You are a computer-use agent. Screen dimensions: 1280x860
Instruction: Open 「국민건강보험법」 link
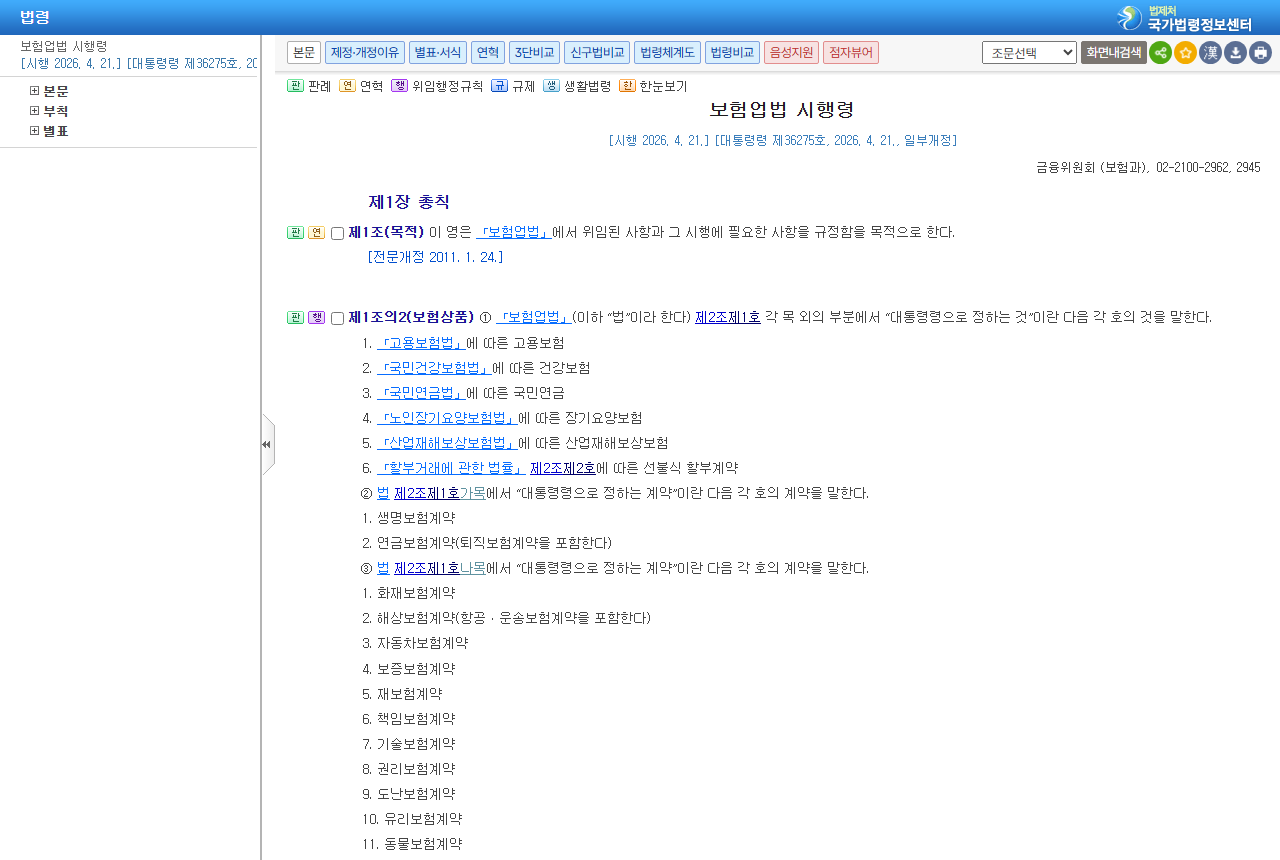coord(434,368)
